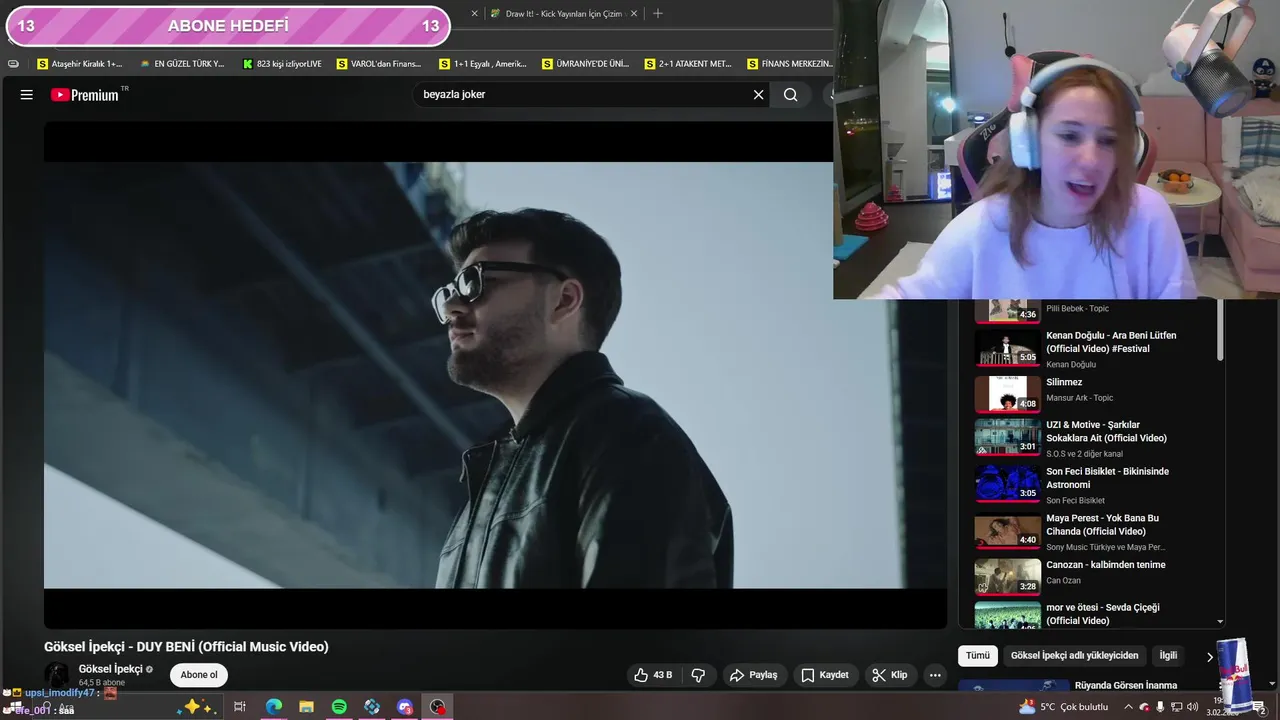
Task: Close the 'Draw It!' browser tab
Action: coord(633,14)
